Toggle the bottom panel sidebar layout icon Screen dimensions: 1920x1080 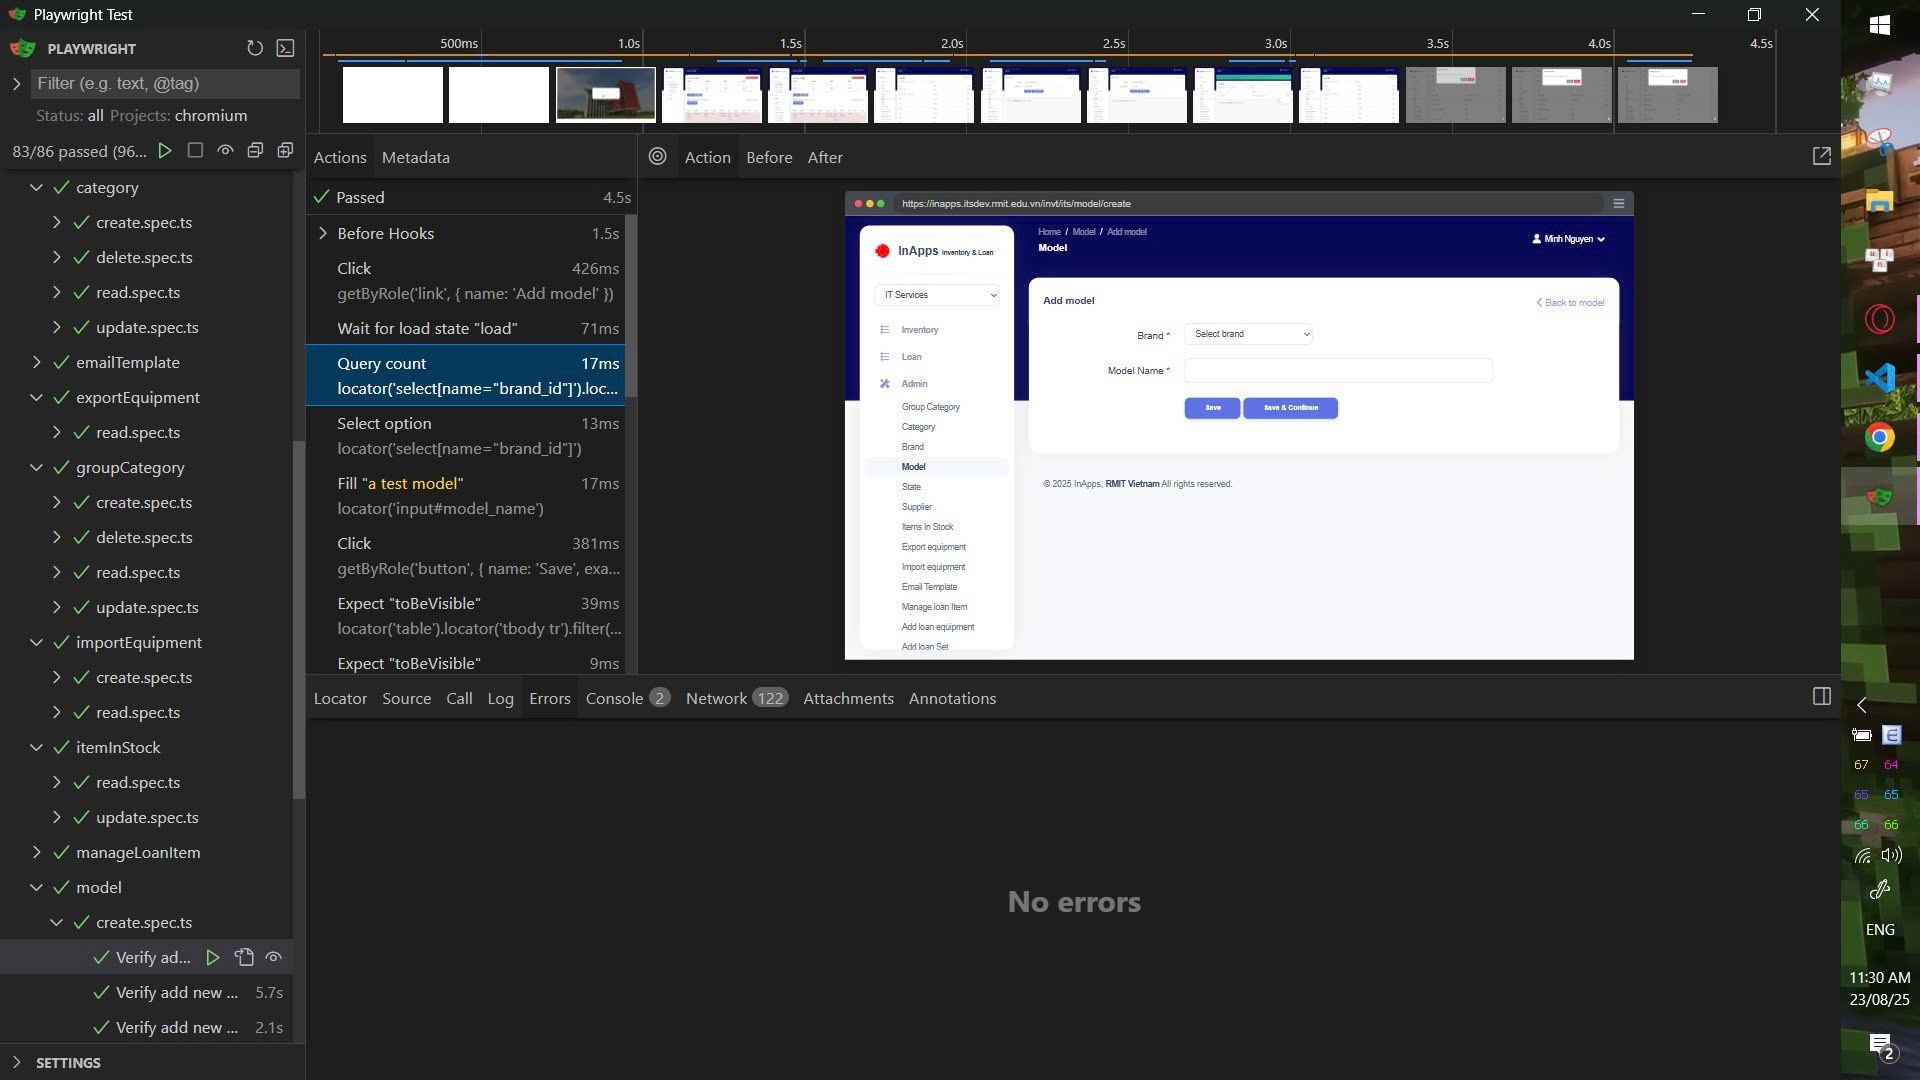(1821, 697)
